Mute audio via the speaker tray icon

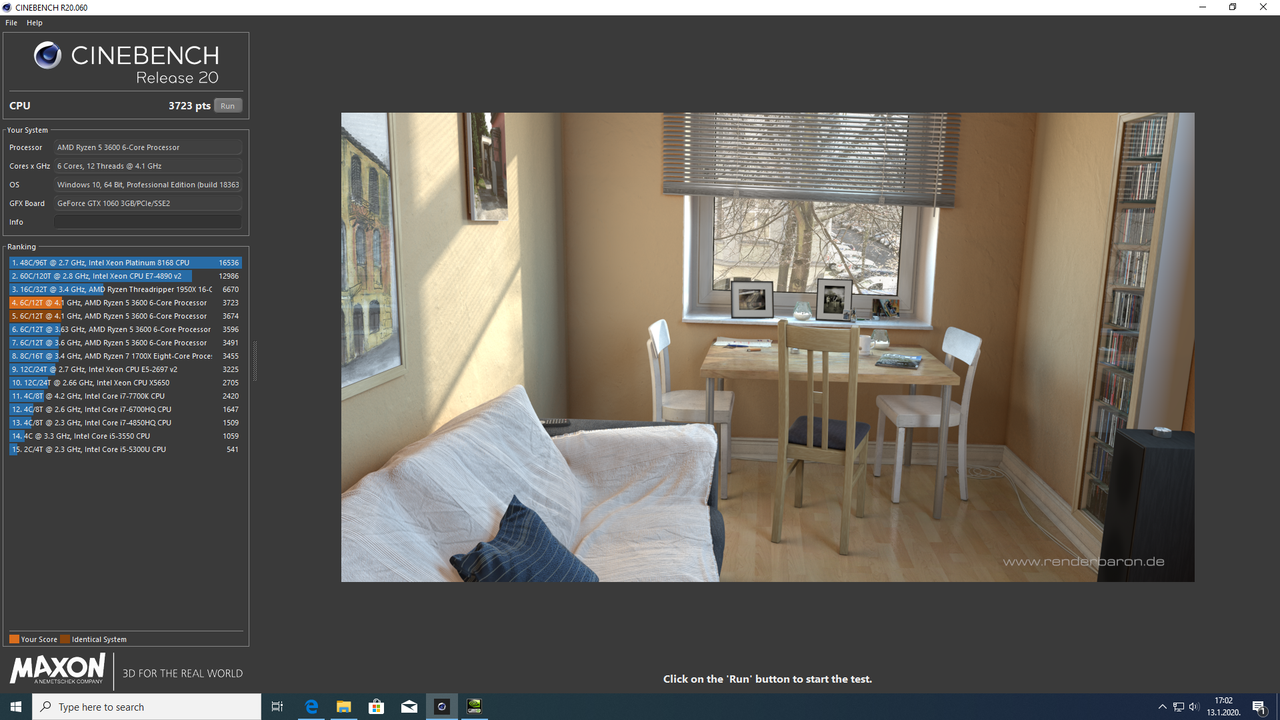(1193, 706)
